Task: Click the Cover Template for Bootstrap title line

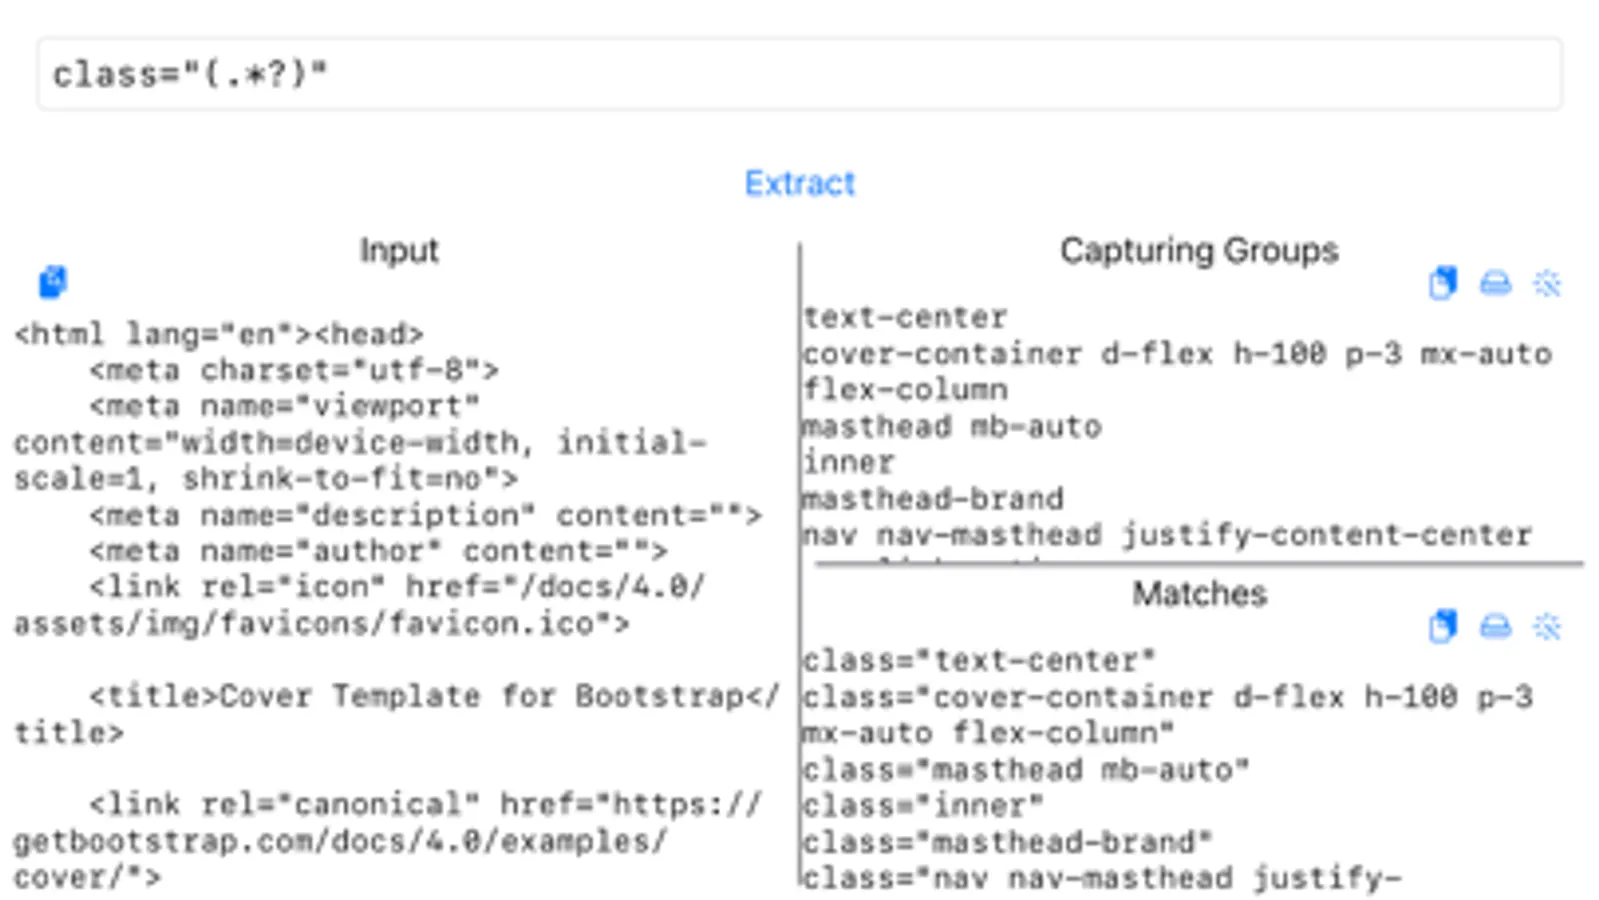Action: point(396,713)
